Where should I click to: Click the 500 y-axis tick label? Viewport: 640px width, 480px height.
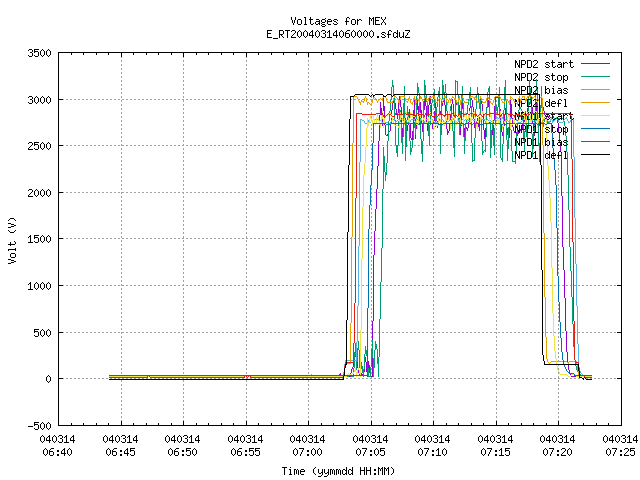(42, 333)
